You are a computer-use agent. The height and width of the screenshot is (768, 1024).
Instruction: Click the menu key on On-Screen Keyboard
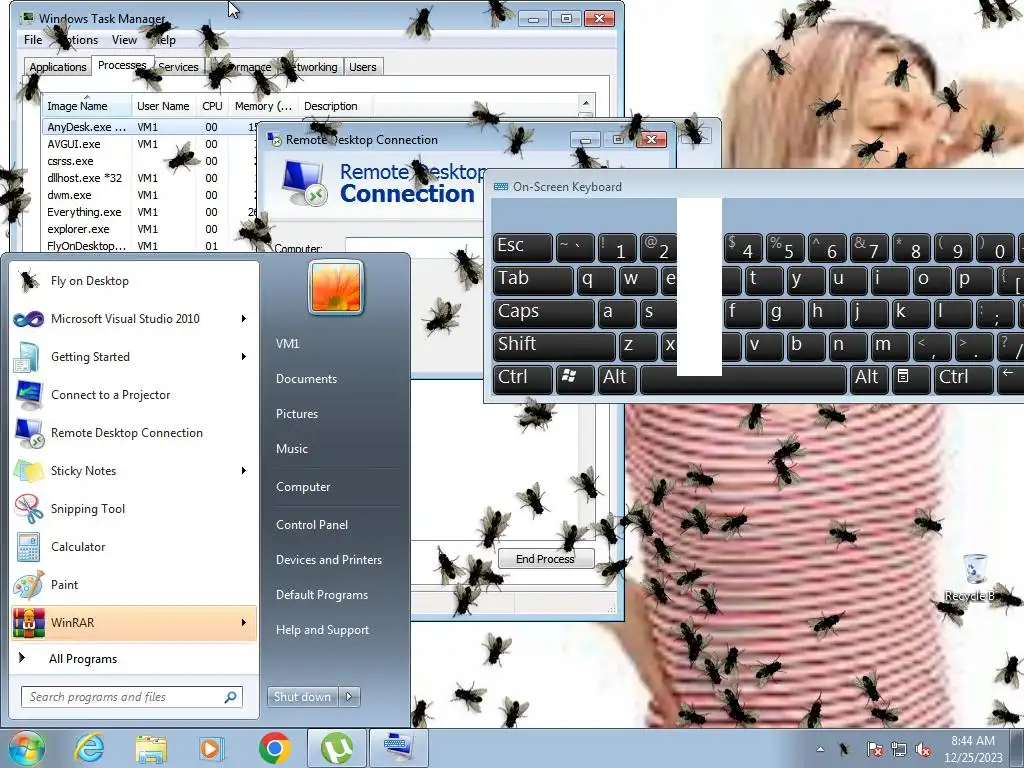tap(909, 378)
